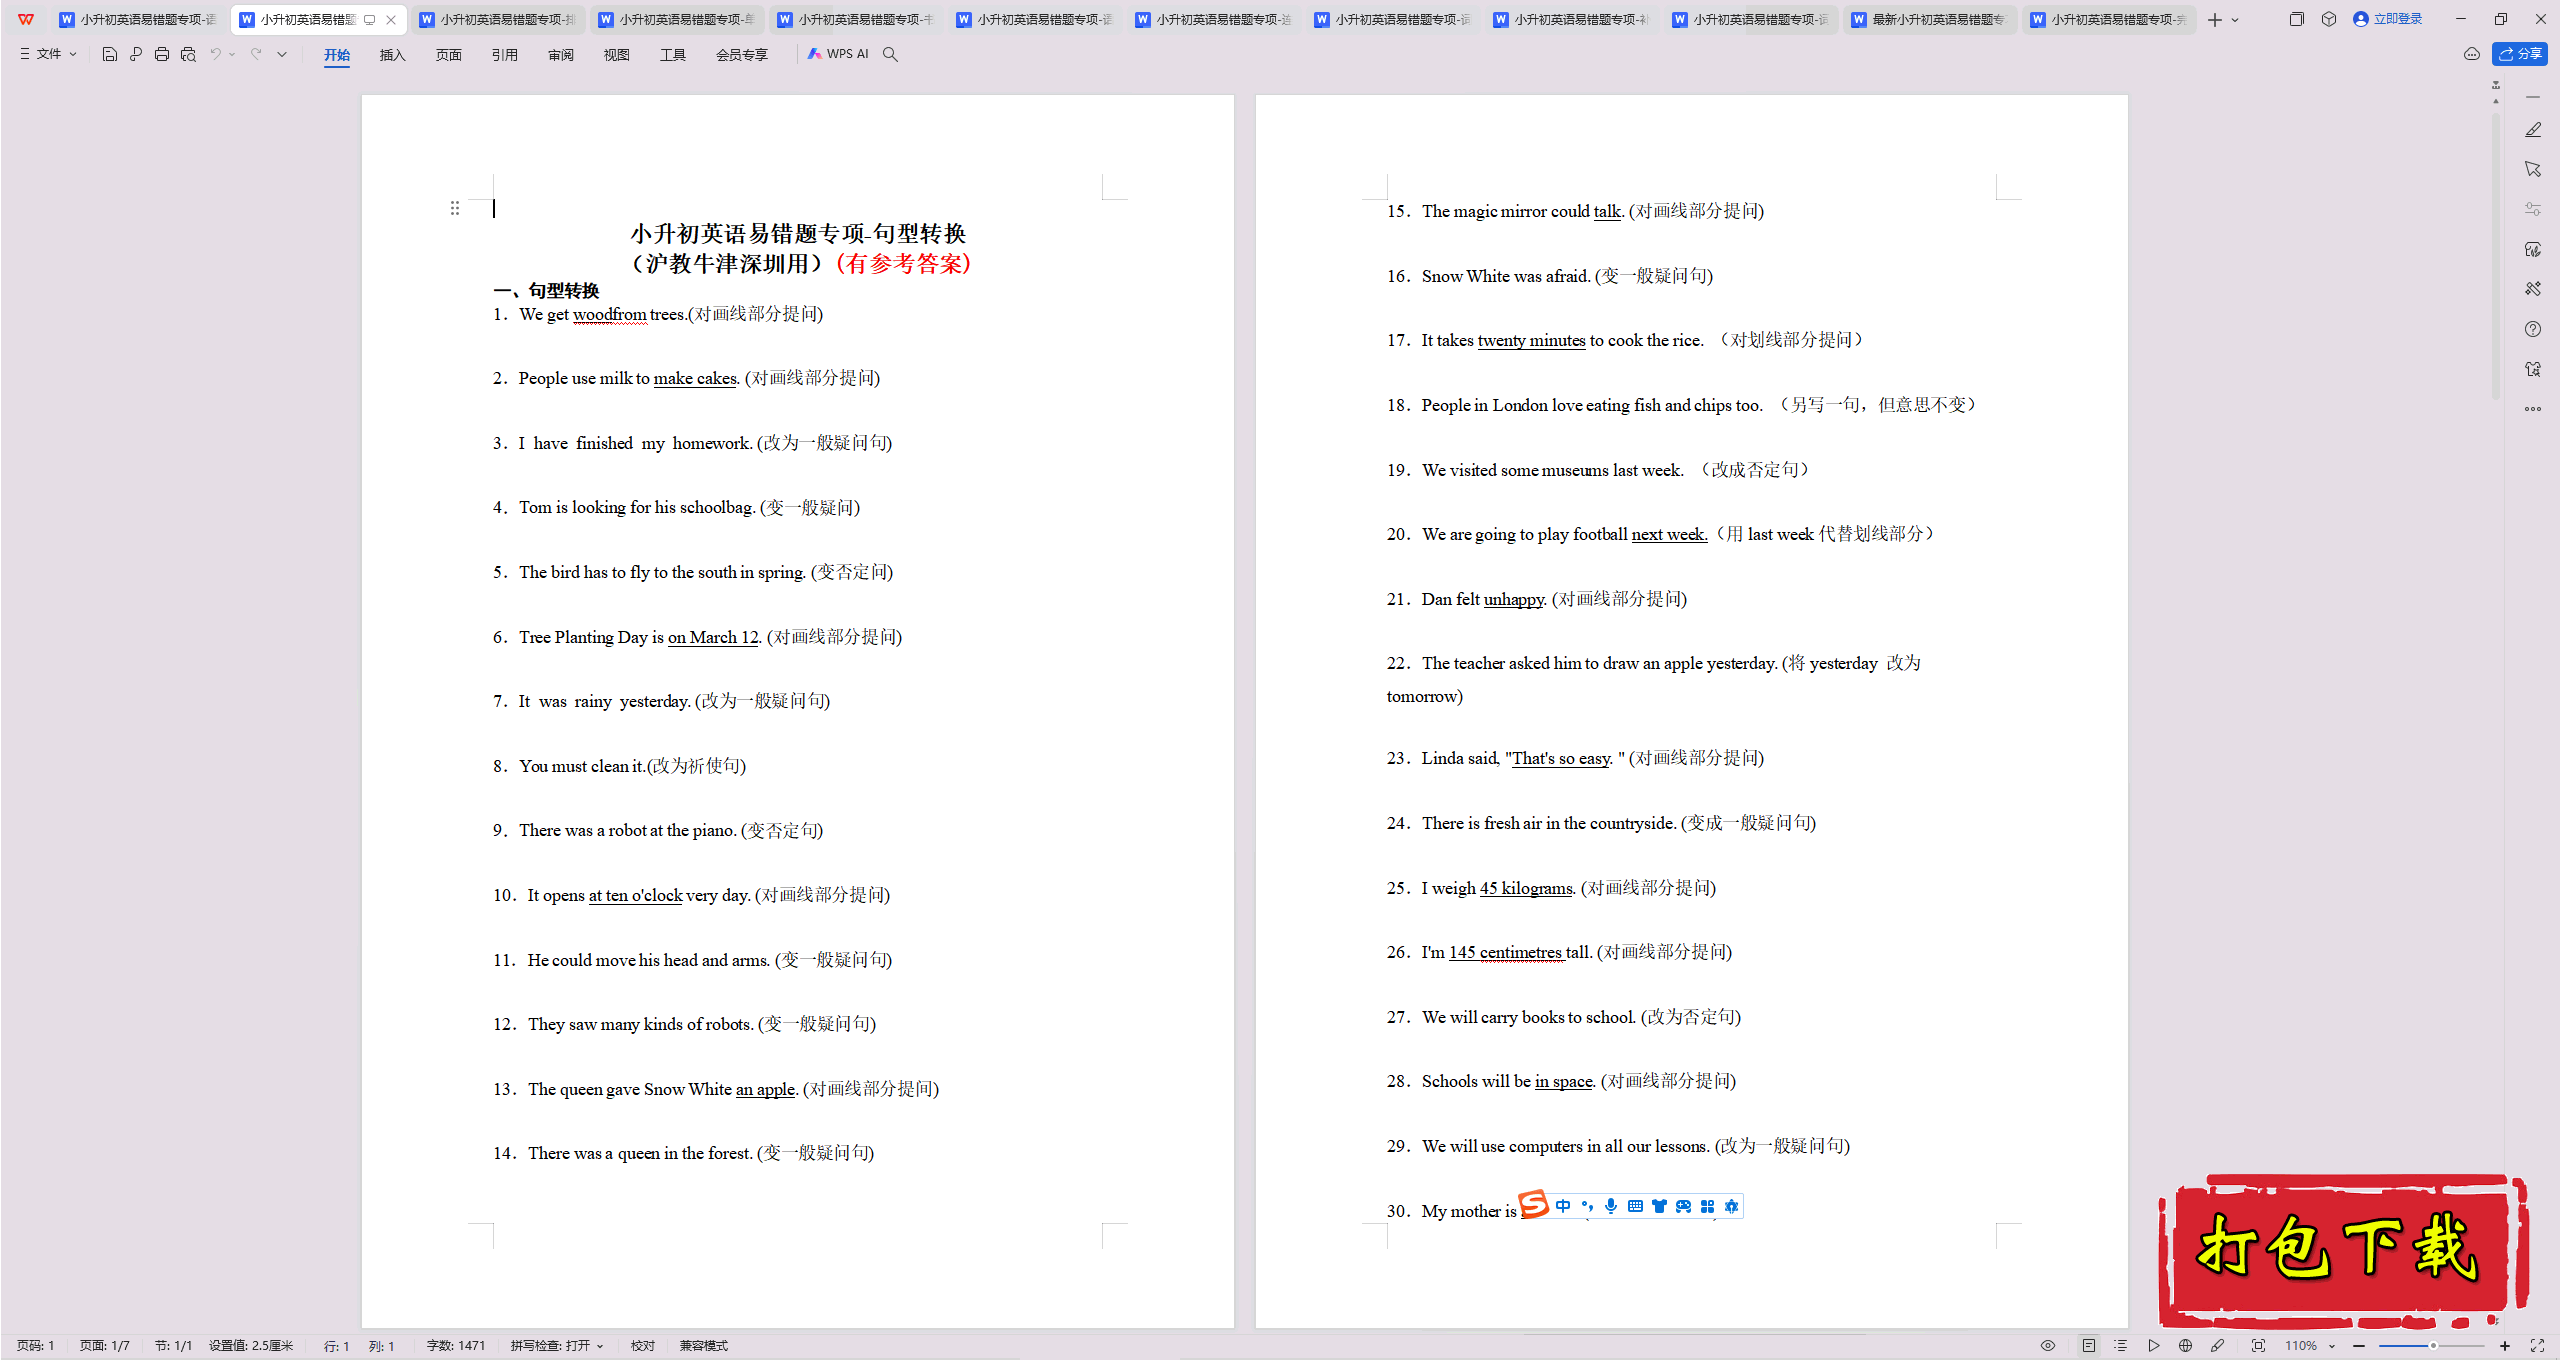The height and width of the screenshot is (1360, 2560).
Task: Click 字数: 1471 word count
Action: [456, 1346]
